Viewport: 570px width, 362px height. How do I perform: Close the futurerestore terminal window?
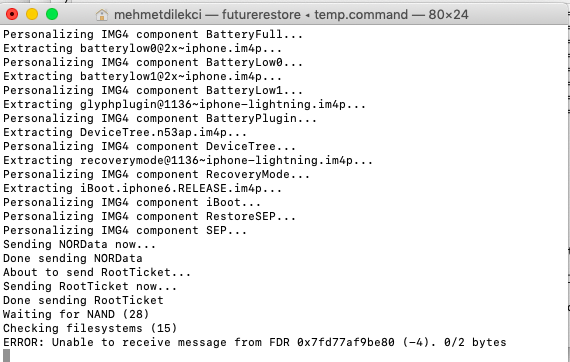coord(12,14)
